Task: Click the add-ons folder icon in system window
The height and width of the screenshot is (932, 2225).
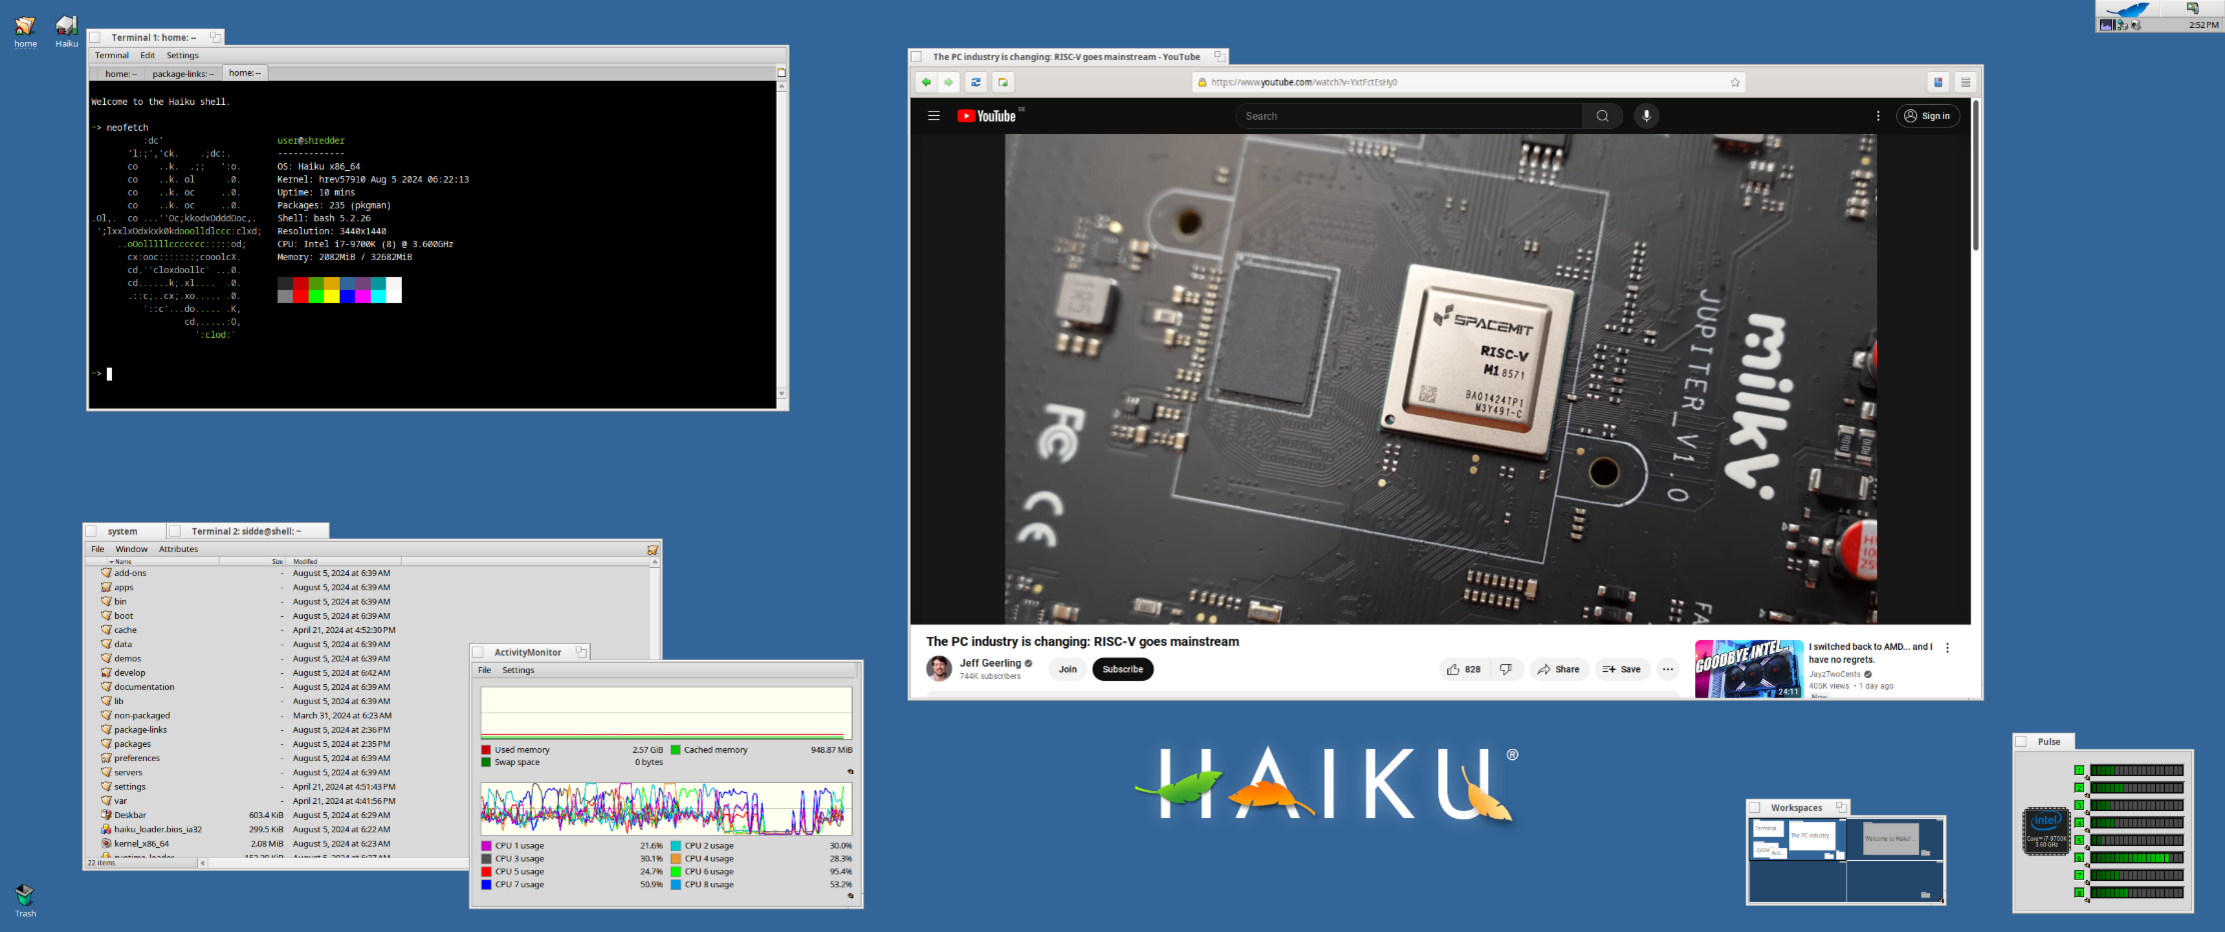Action: tap(106, 573)
